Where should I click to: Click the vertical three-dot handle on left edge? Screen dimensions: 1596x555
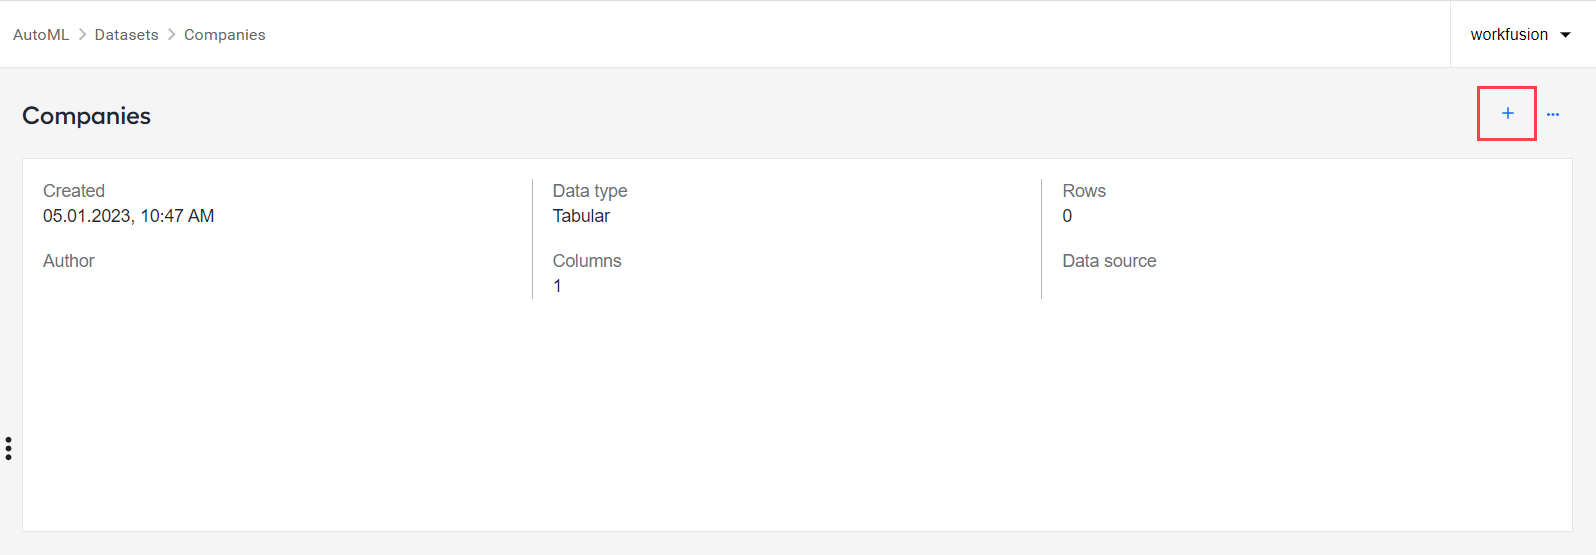pyautogui.click(x=8, y=448)
